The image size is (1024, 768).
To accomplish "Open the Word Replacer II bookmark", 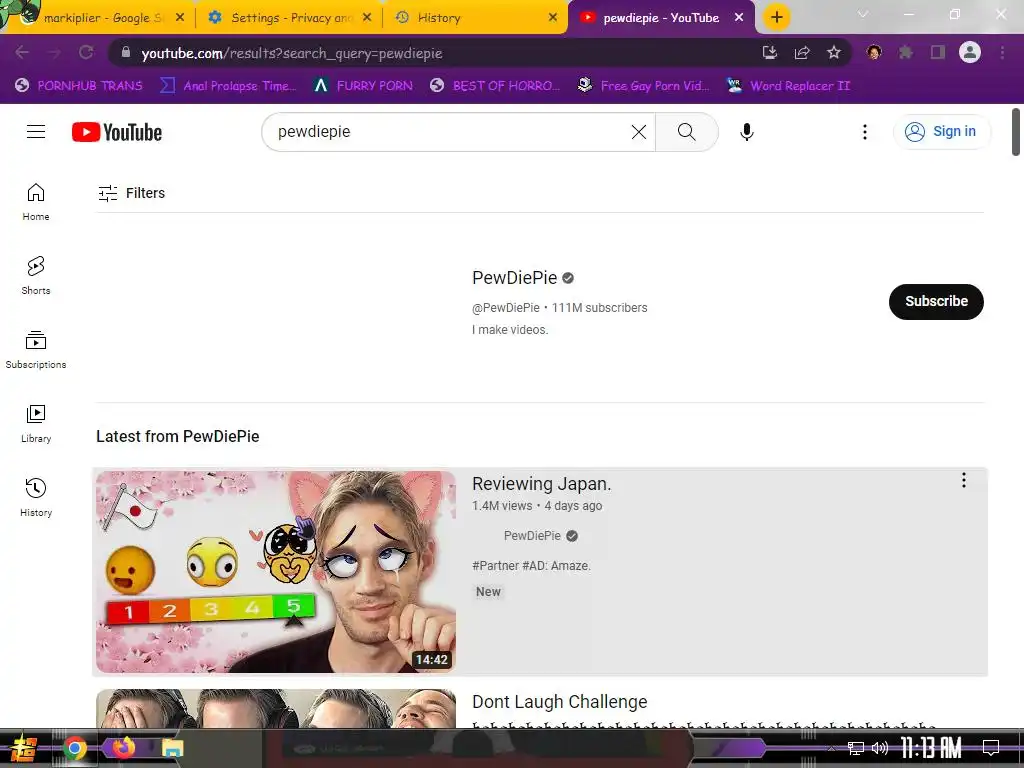I will point(789,86).
